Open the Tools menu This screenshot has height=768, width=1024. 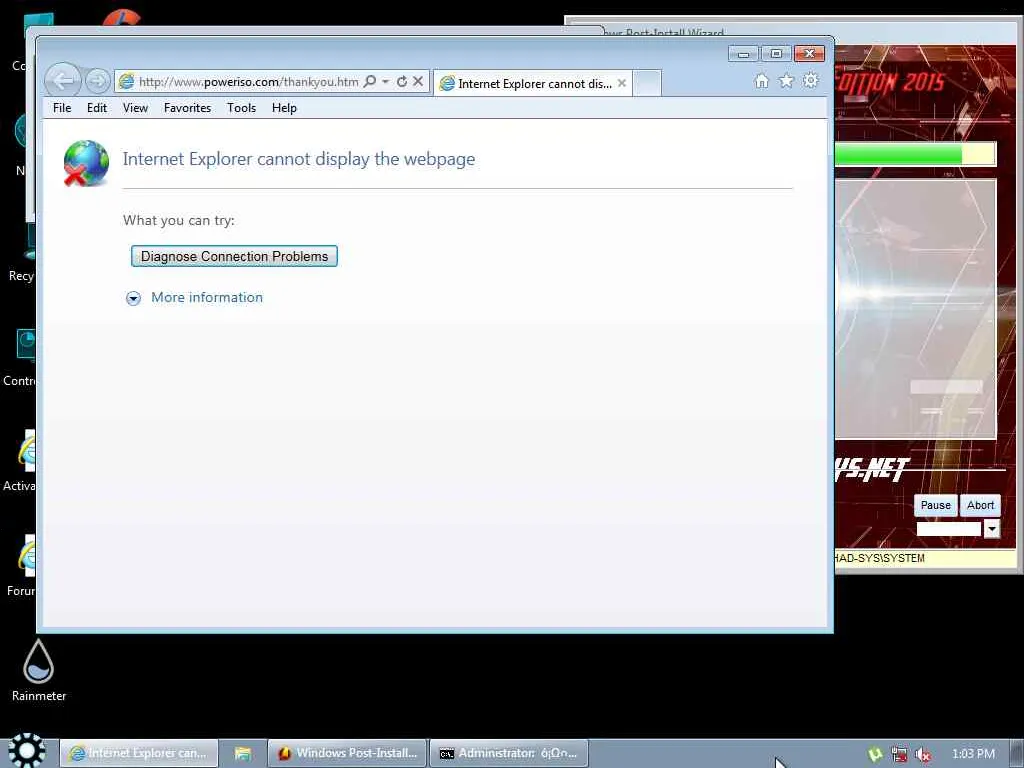click(x=242, y=108)
